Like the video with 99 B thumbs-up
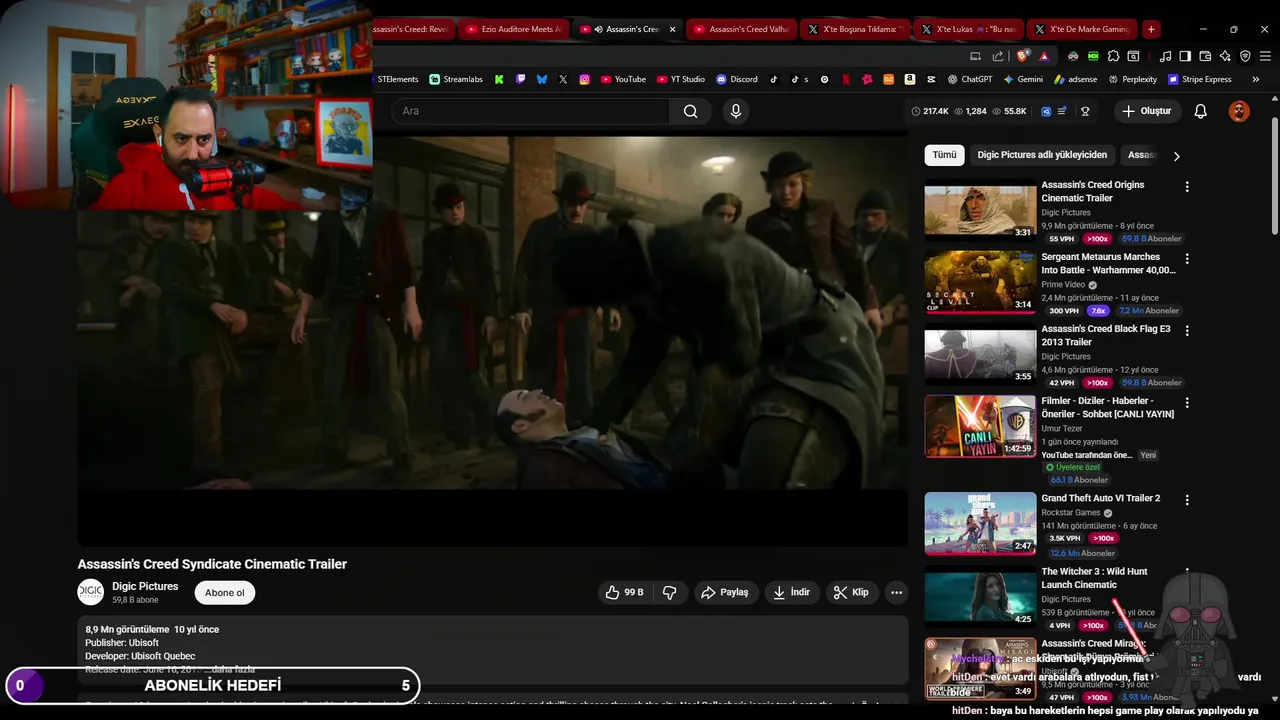This screenshot has height=720, width=1280. pos(624,592)
